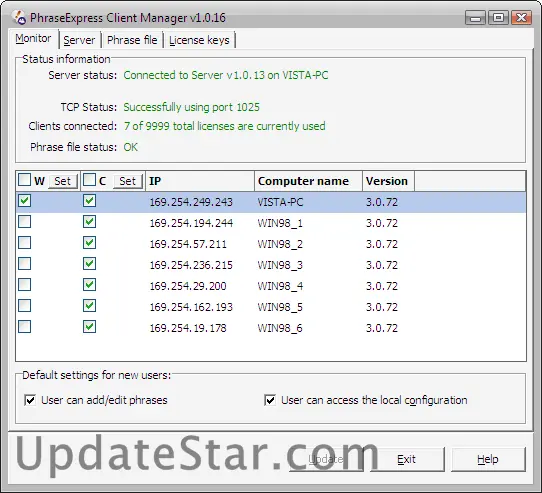Enable W checkbox for WIN98_6 row
Image resolution: width=542 pixels, height=493 pixels.
point(25,327)
